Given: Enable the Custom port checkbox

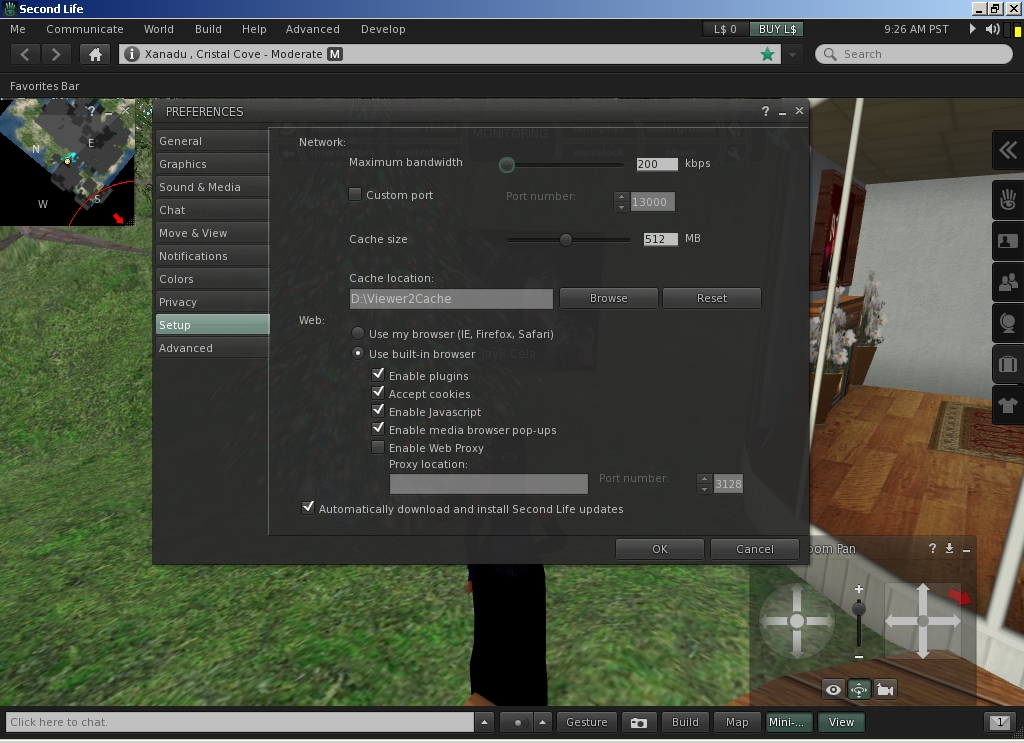Looking at the screenshot, I should [x=355, y=194].
